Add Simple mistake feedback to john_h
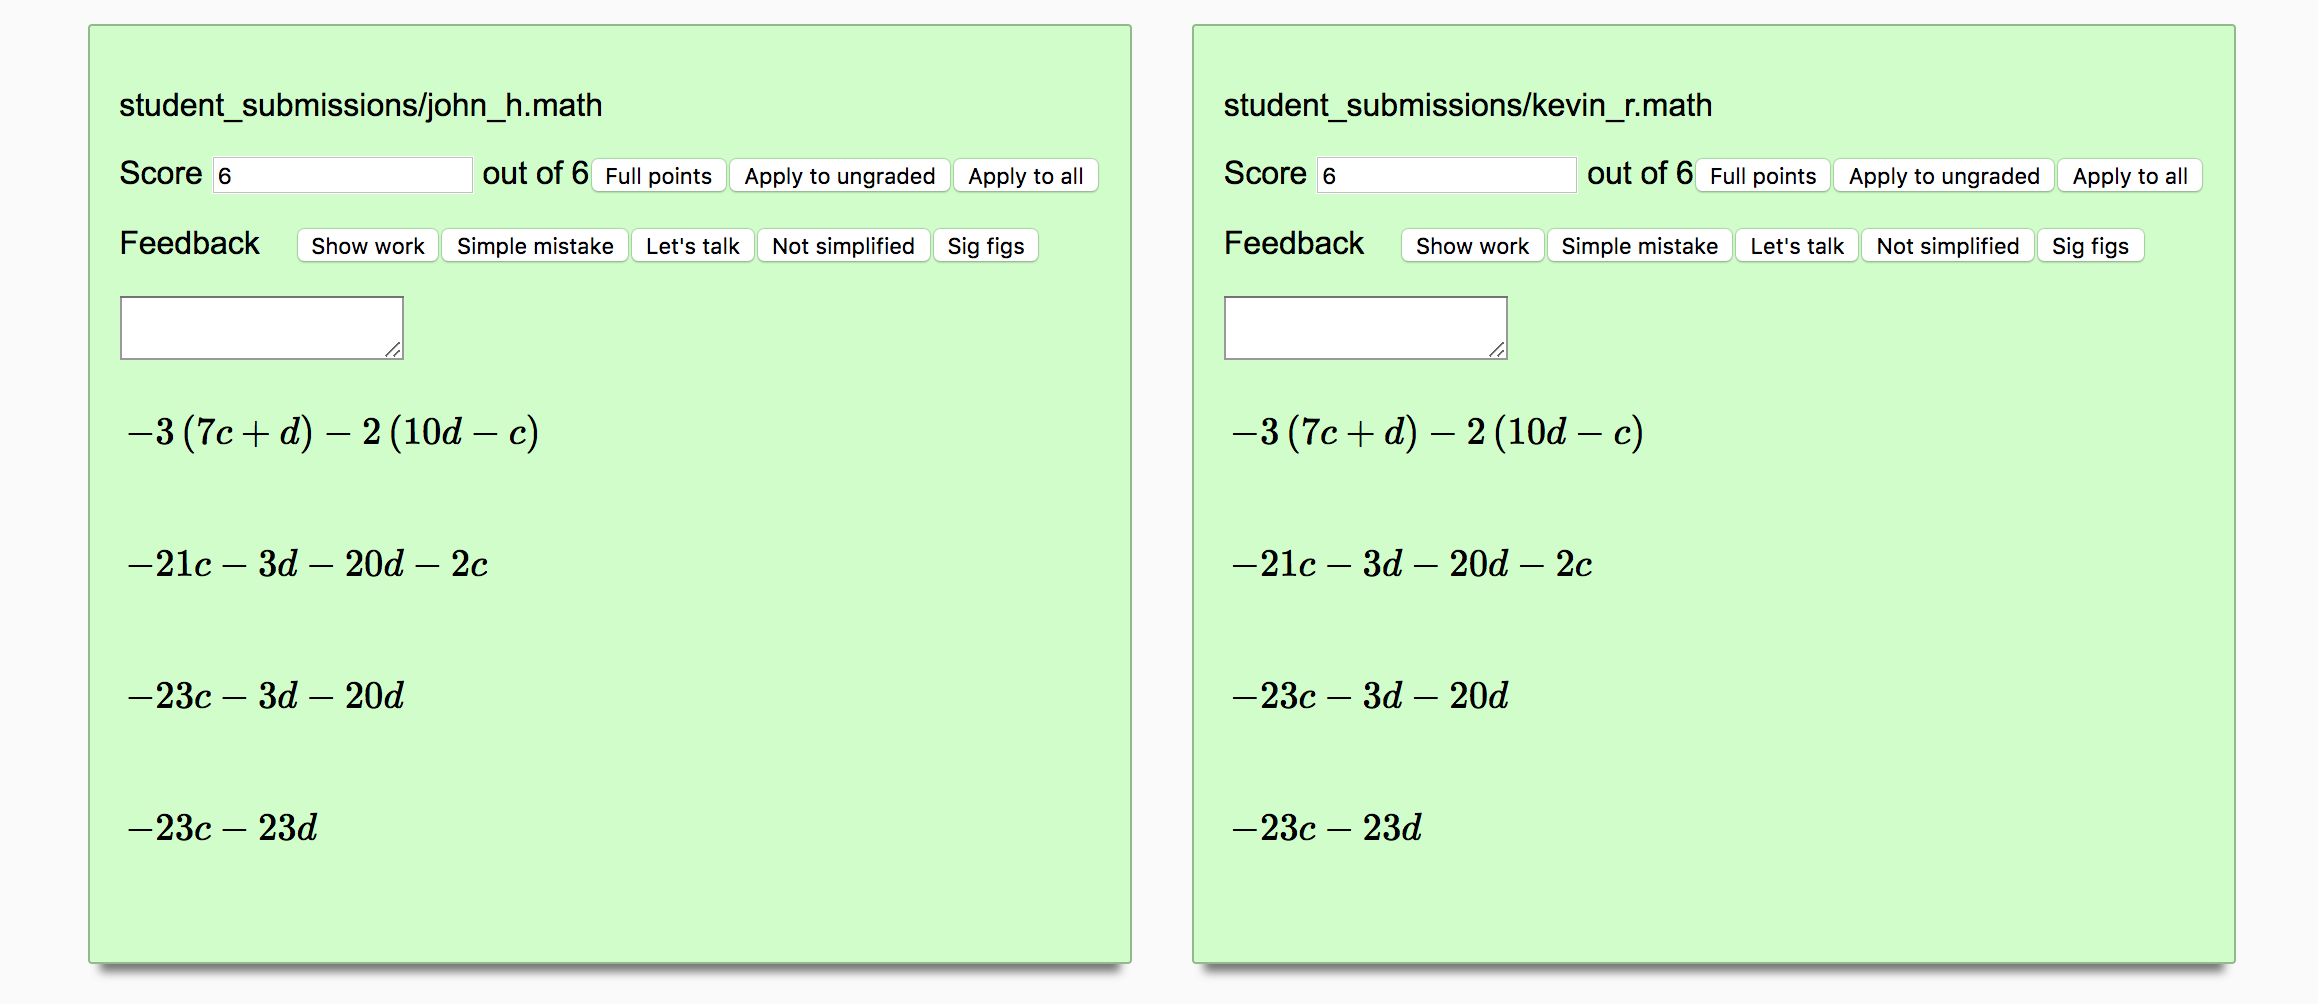2318x1004 pixels. pos(535,246)
